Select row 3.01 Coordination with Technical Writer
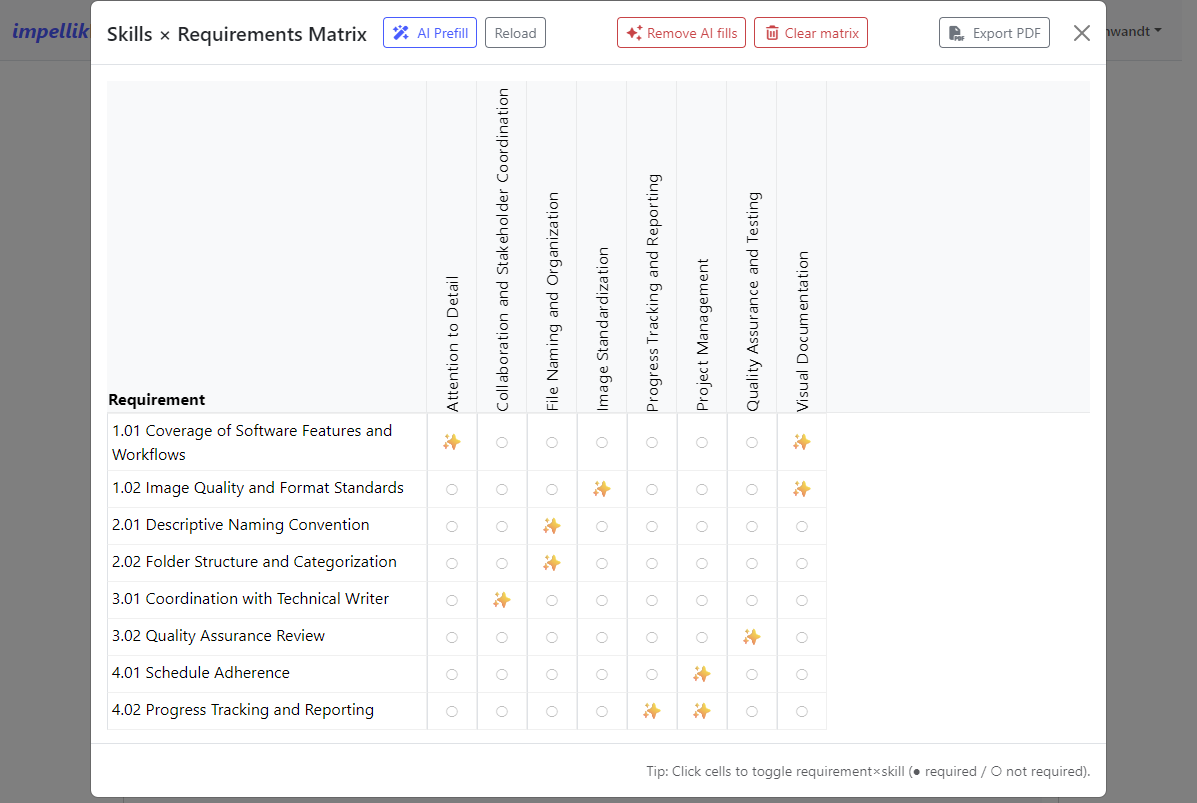Viewport: 1197px width, 803px height. [266, 599]
